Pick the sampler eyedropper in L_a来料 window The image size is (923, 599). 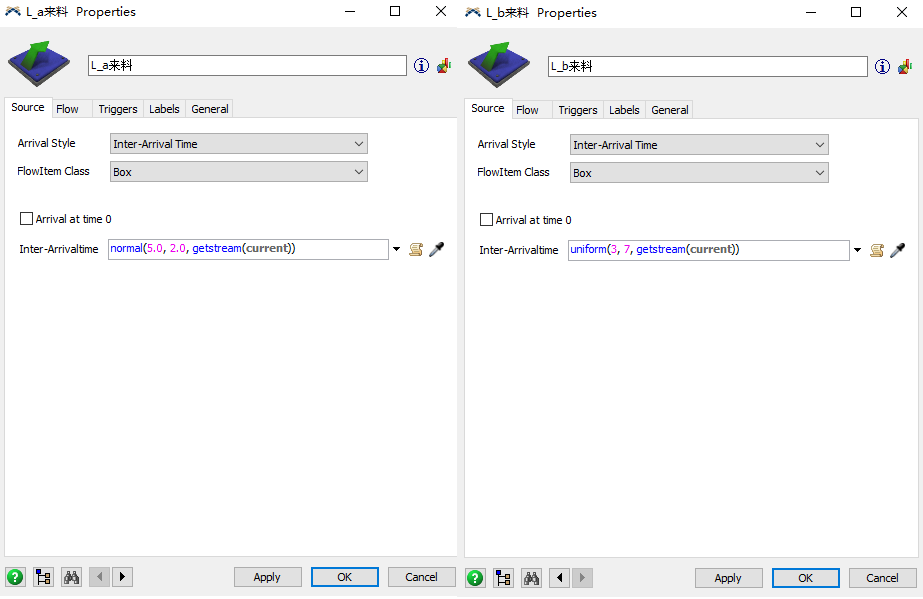(x=437, y=249)
